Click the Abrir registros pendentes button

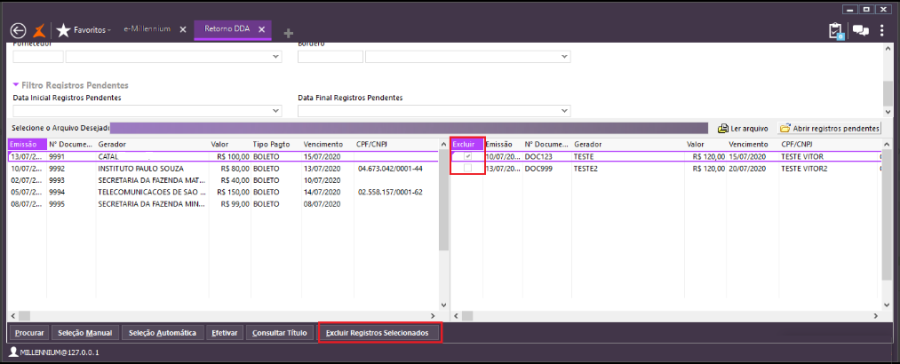[829, 129]
